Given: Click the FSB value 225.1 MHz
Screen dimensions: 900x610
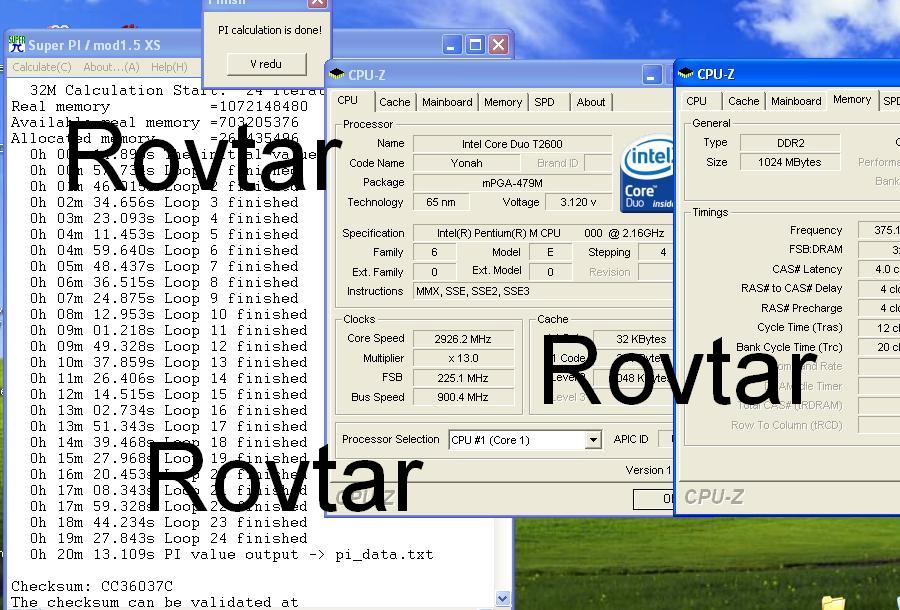Looking at the screenshot, I should 463,378.
